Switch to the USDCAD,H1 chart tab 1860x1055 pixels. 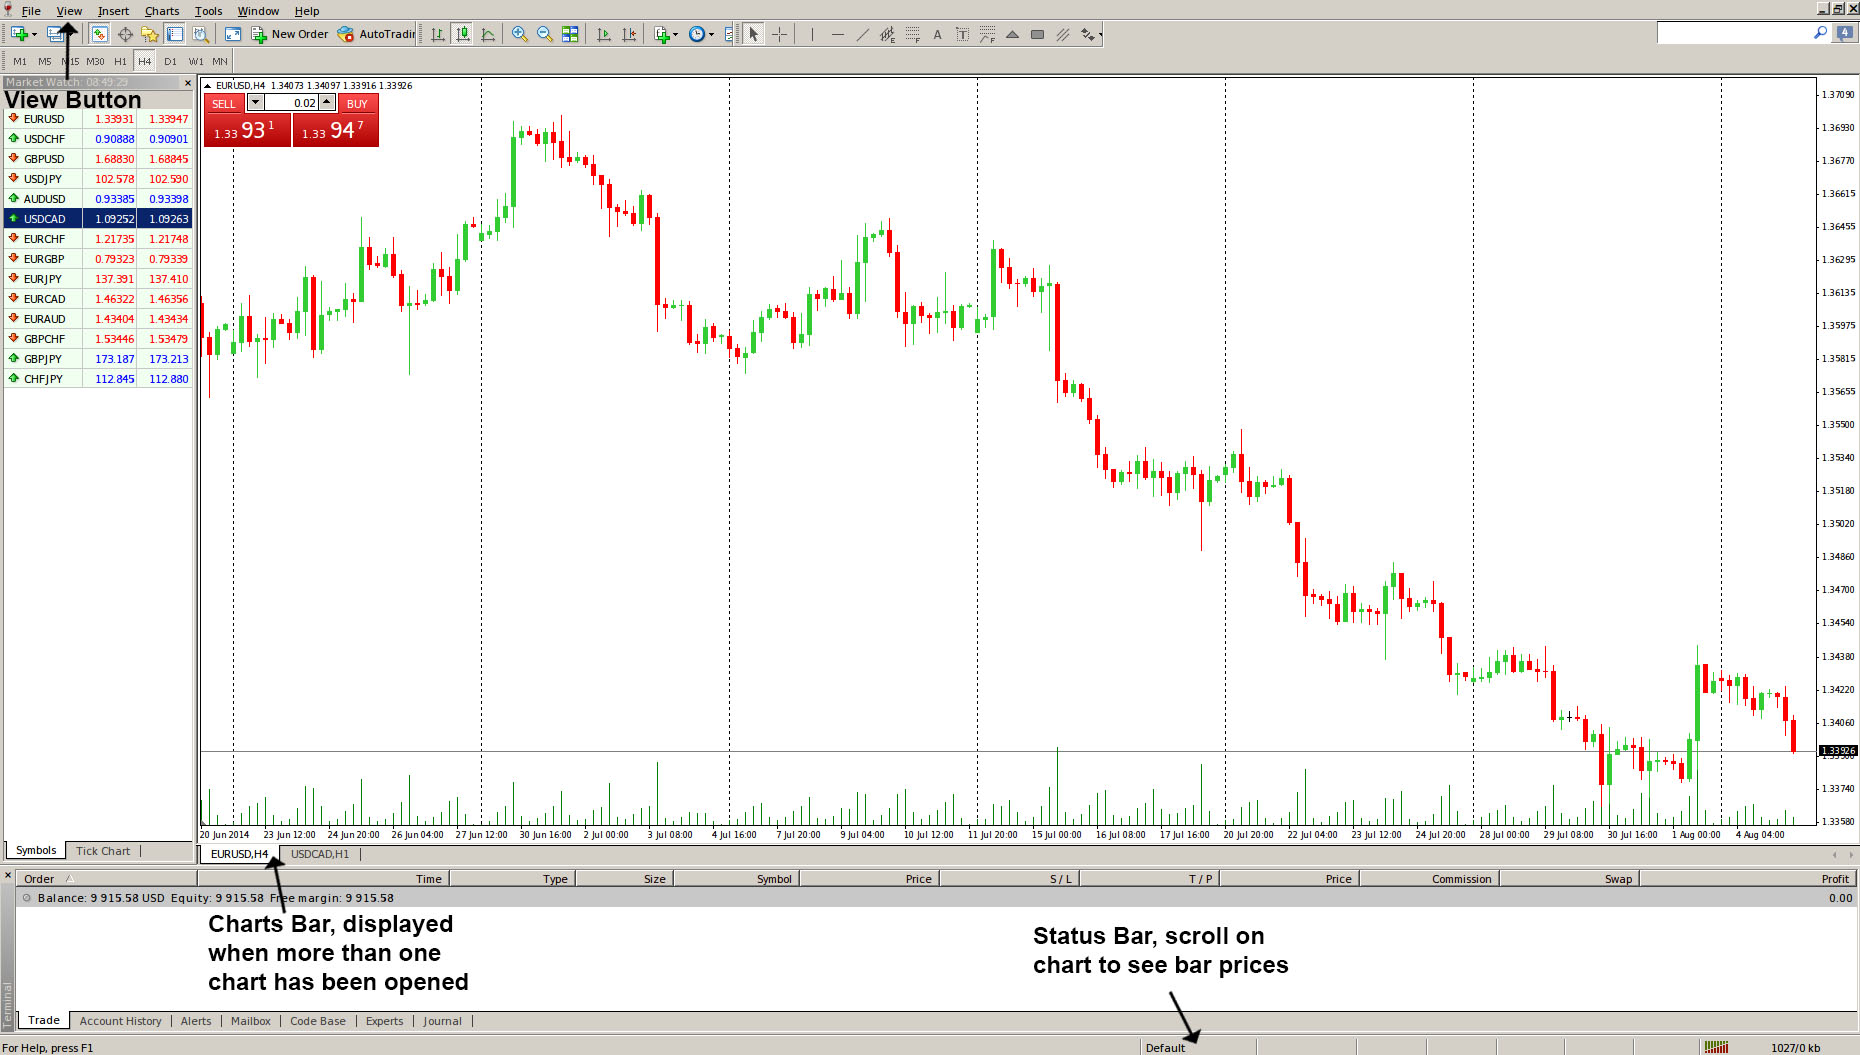pos(320,854)
